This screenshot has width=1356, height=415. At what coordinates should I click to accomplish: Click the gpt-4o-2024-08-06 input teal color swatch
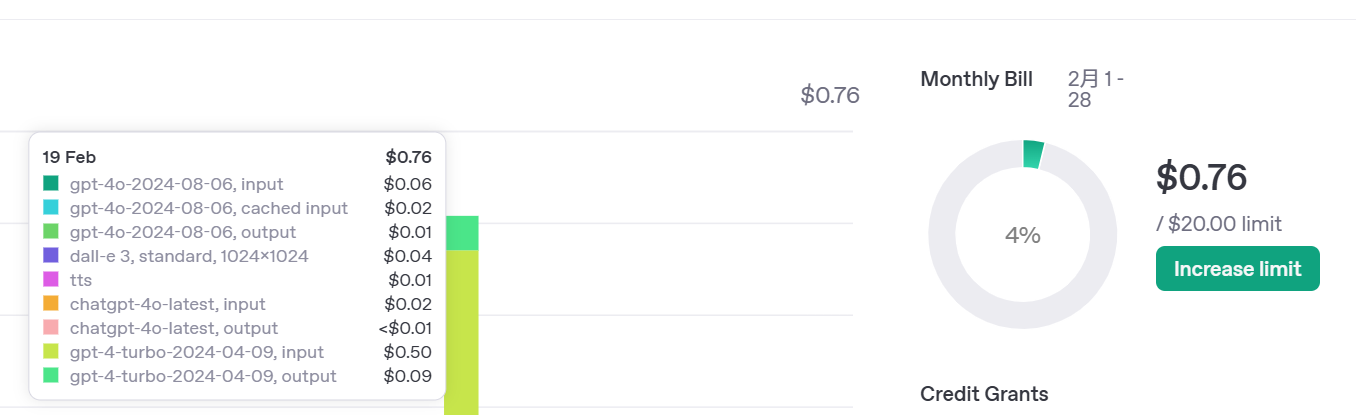[51, 184]
